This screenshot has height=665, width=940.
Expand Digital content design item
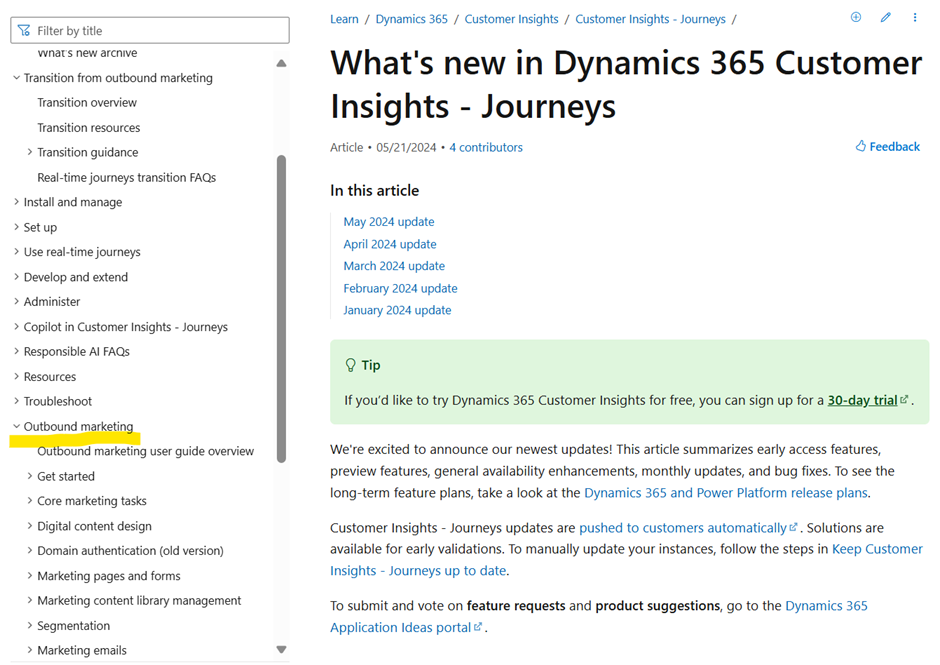(29, 526)
